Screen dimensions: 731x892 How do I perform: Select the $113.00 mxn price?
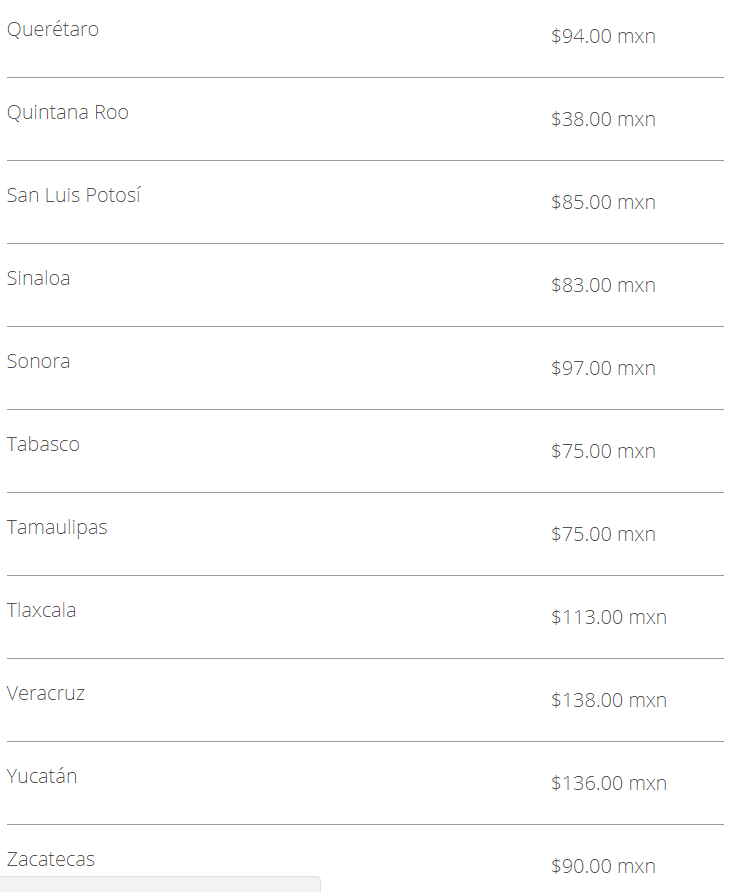click(x=609, y=618)
